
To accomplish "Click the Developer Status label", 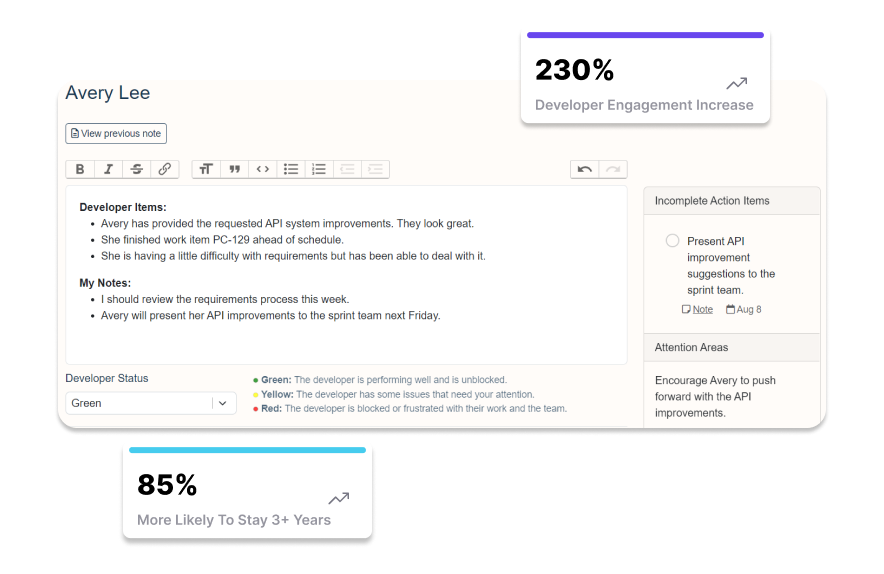I will pos(107,378).
